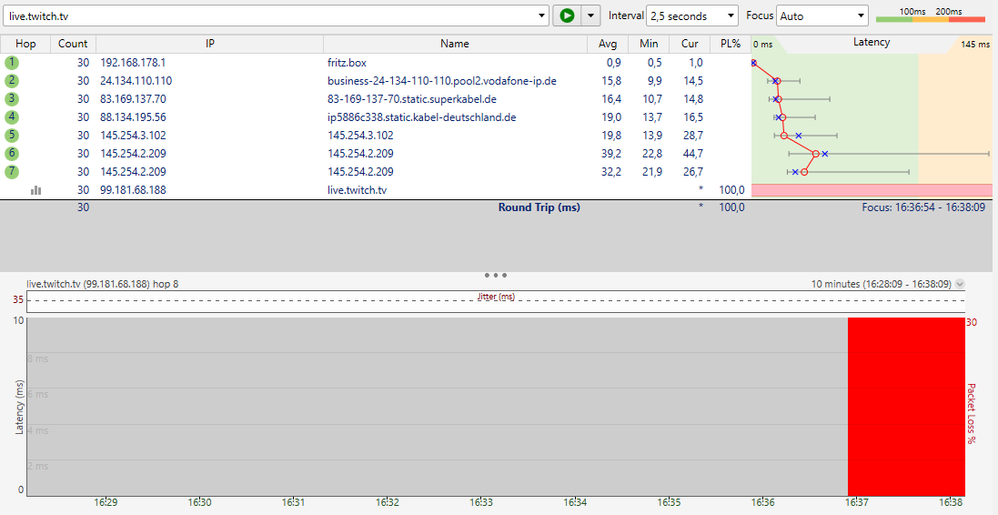Click the green 100ms latency legend bar
The height and width of the screenshot is (515, 998).
pyautogui.click(x=894, y=20)
